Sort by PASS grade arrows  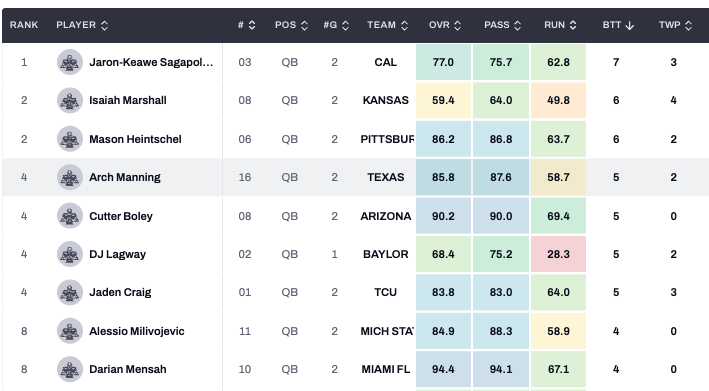pyautogui.click(x=517, y=25)
